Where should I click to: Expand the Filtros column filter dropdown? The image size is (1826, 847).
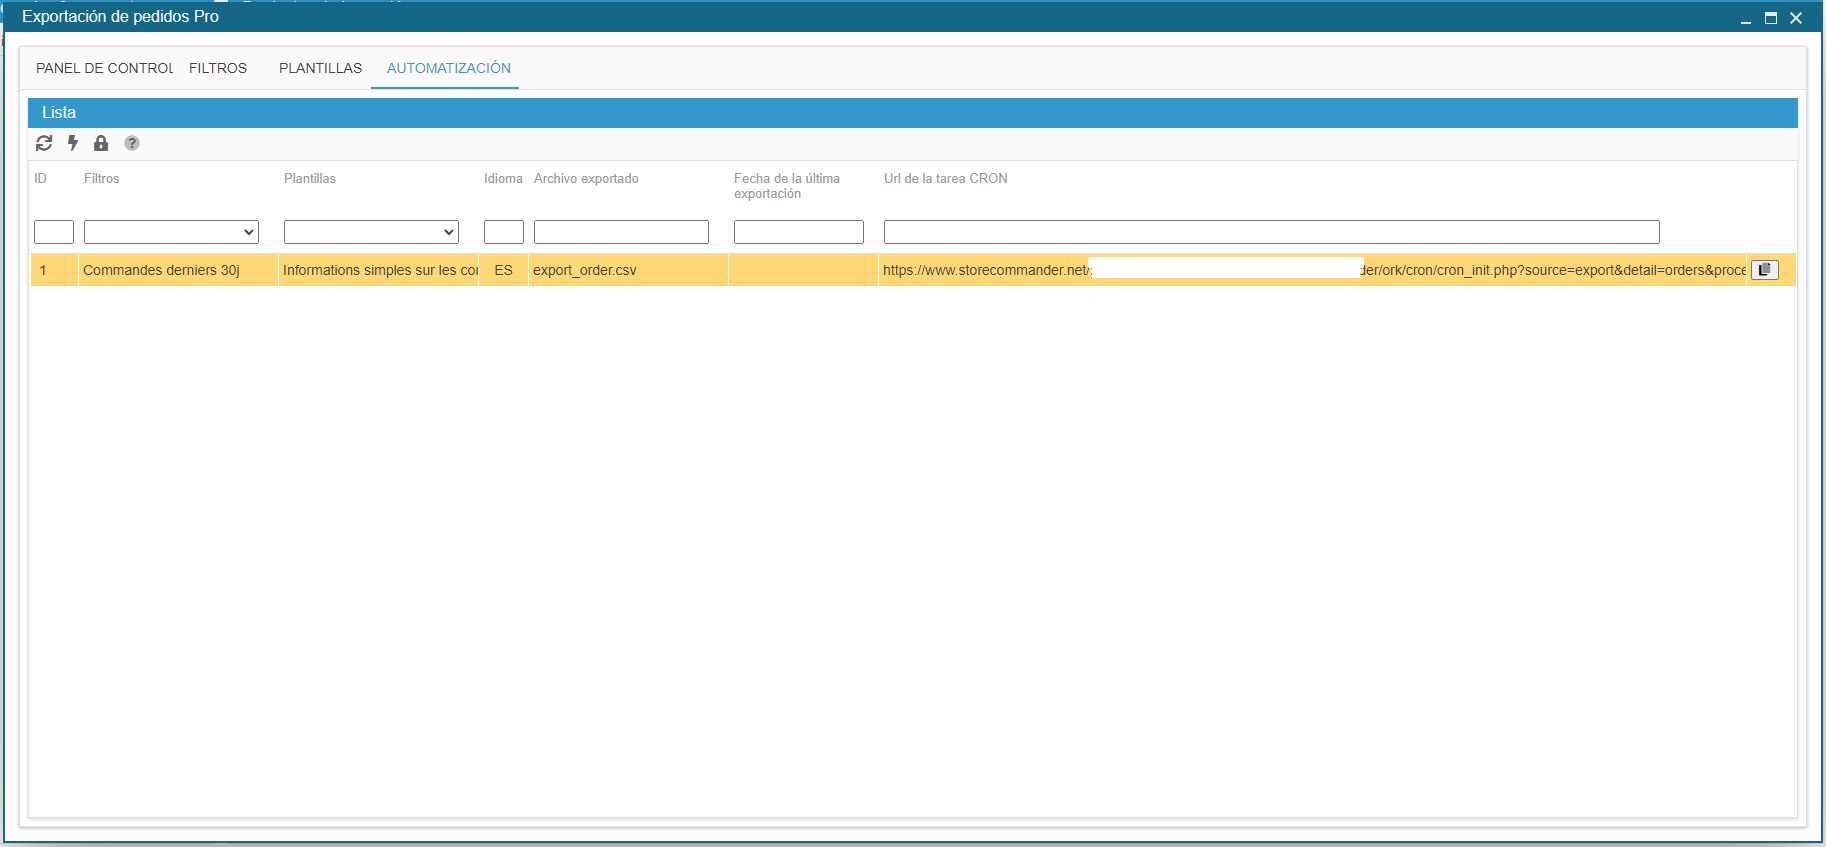(171, 232)
